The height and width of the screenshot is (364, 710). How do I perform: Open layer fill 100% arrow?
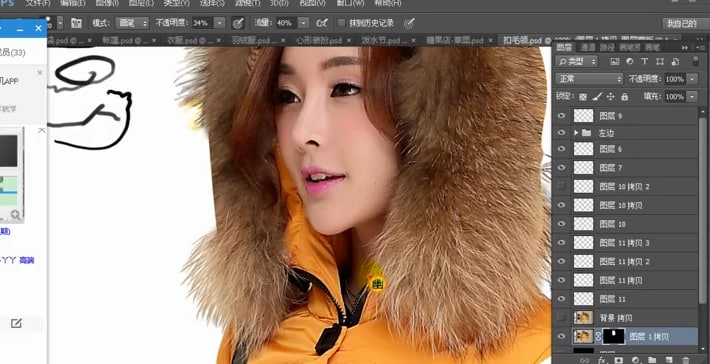692,96
